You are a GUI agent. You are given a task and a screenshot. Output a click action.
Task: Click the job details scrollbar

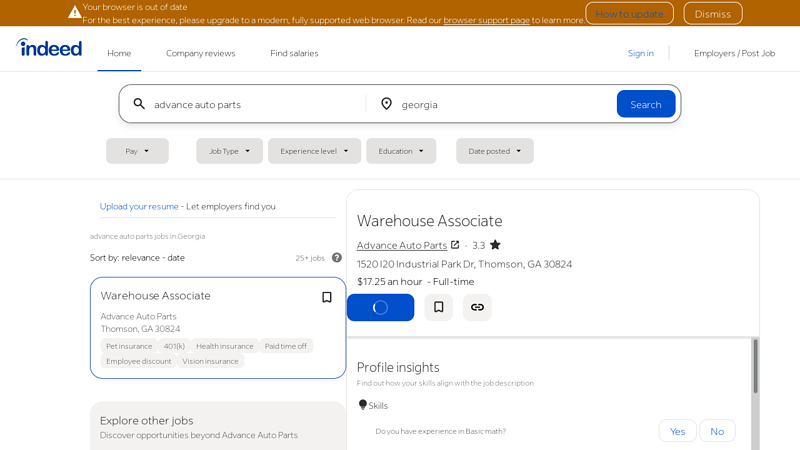pyautogui.click(x=755, y=366)
